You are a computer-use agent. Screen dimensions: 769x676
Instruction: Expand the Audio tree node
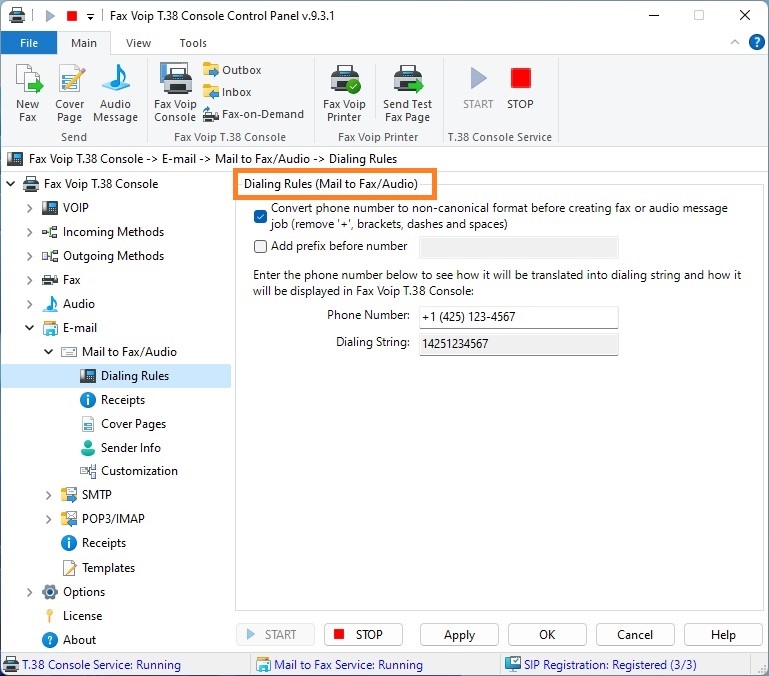coord(29,304)
